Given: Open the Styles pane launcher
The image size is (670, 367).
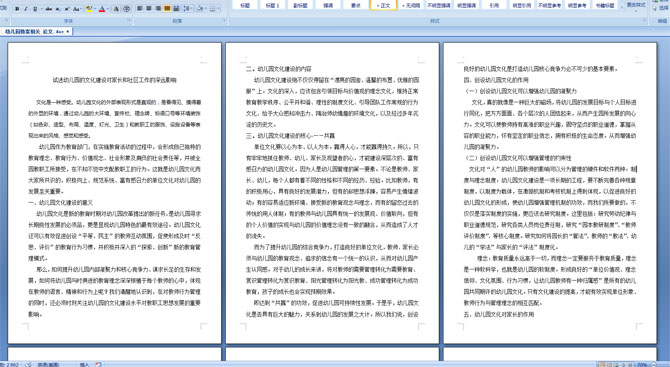Looking at the screenshot, I should [x=644, y=21].
